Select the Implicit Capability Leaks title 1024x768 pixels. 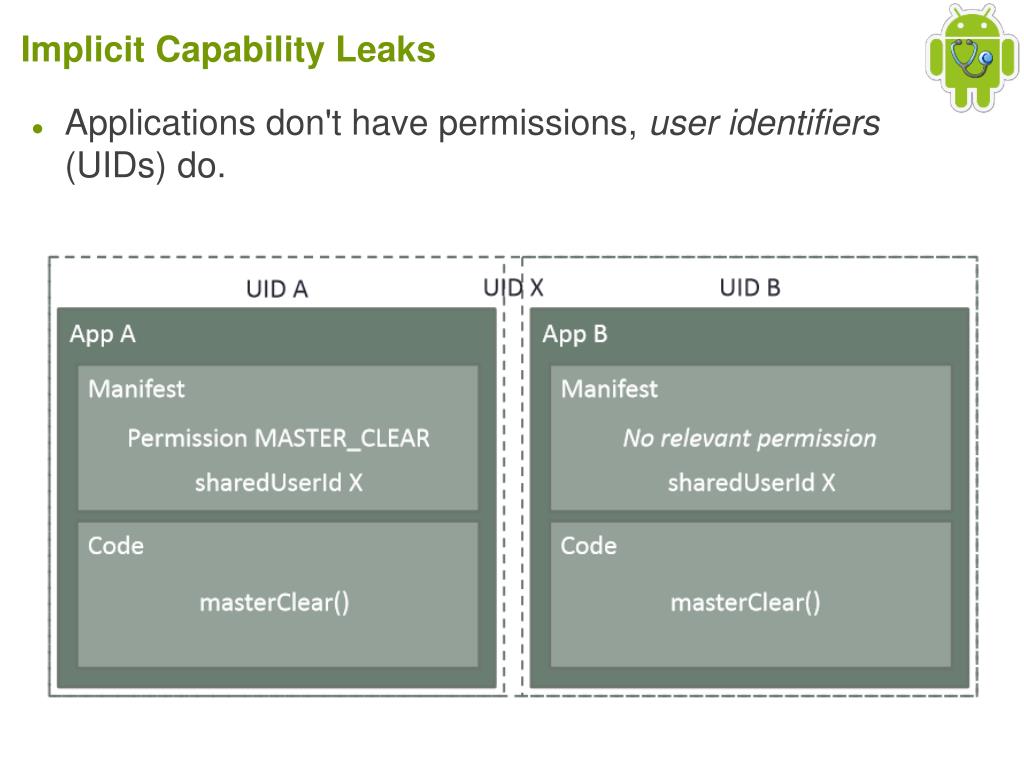tap(228, 50)
